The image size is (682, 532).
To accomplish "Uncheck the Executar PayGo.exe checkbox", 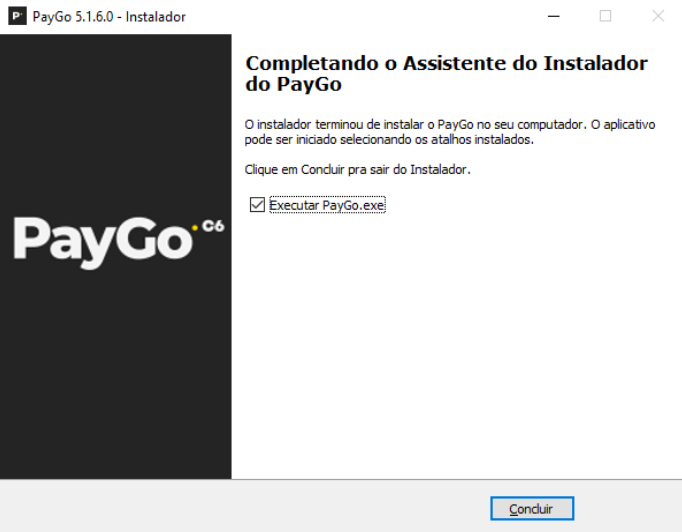I will [x=257, y=204].
